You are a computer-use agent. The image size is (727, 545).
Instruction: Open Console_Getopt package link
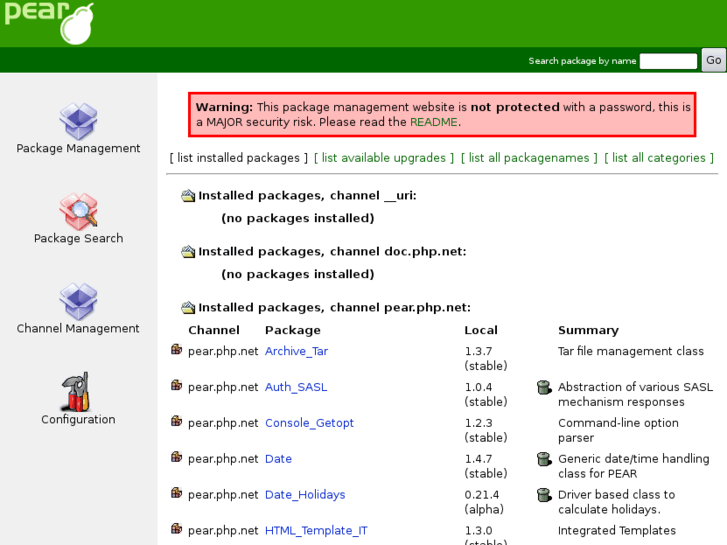pos(309,423)
